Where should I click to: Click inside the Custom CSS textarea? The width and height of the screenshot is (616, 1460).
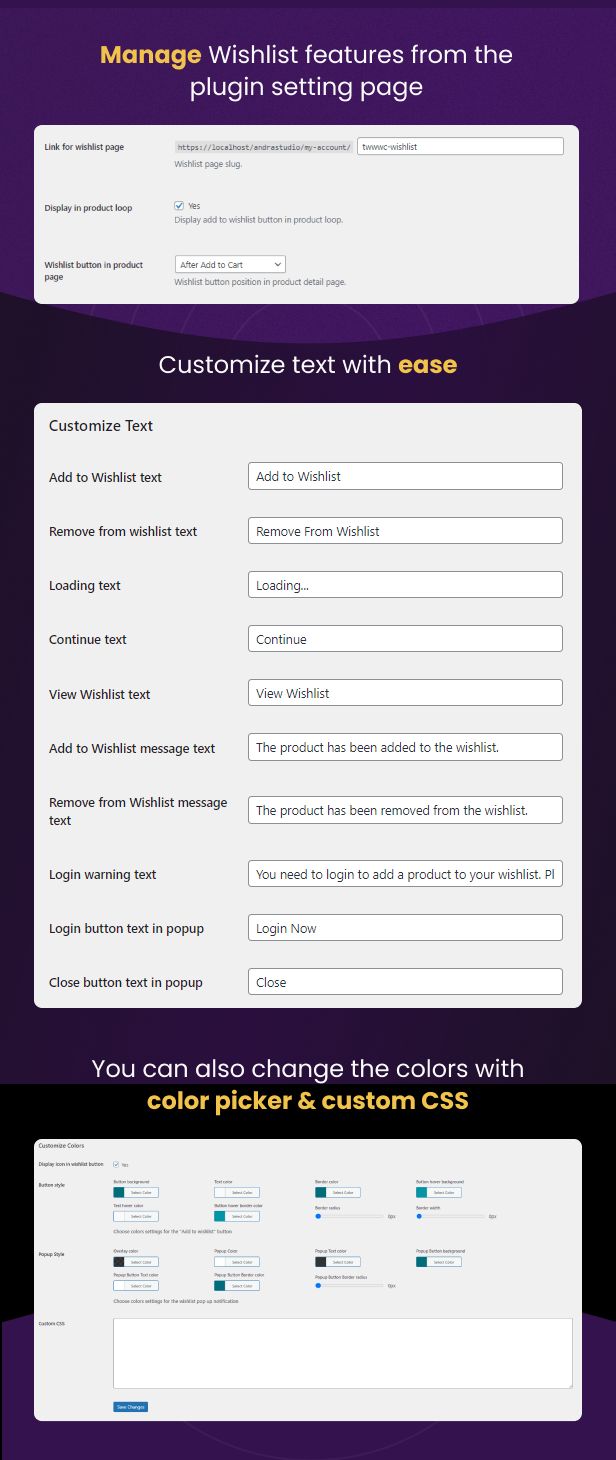pos(342,1353)
